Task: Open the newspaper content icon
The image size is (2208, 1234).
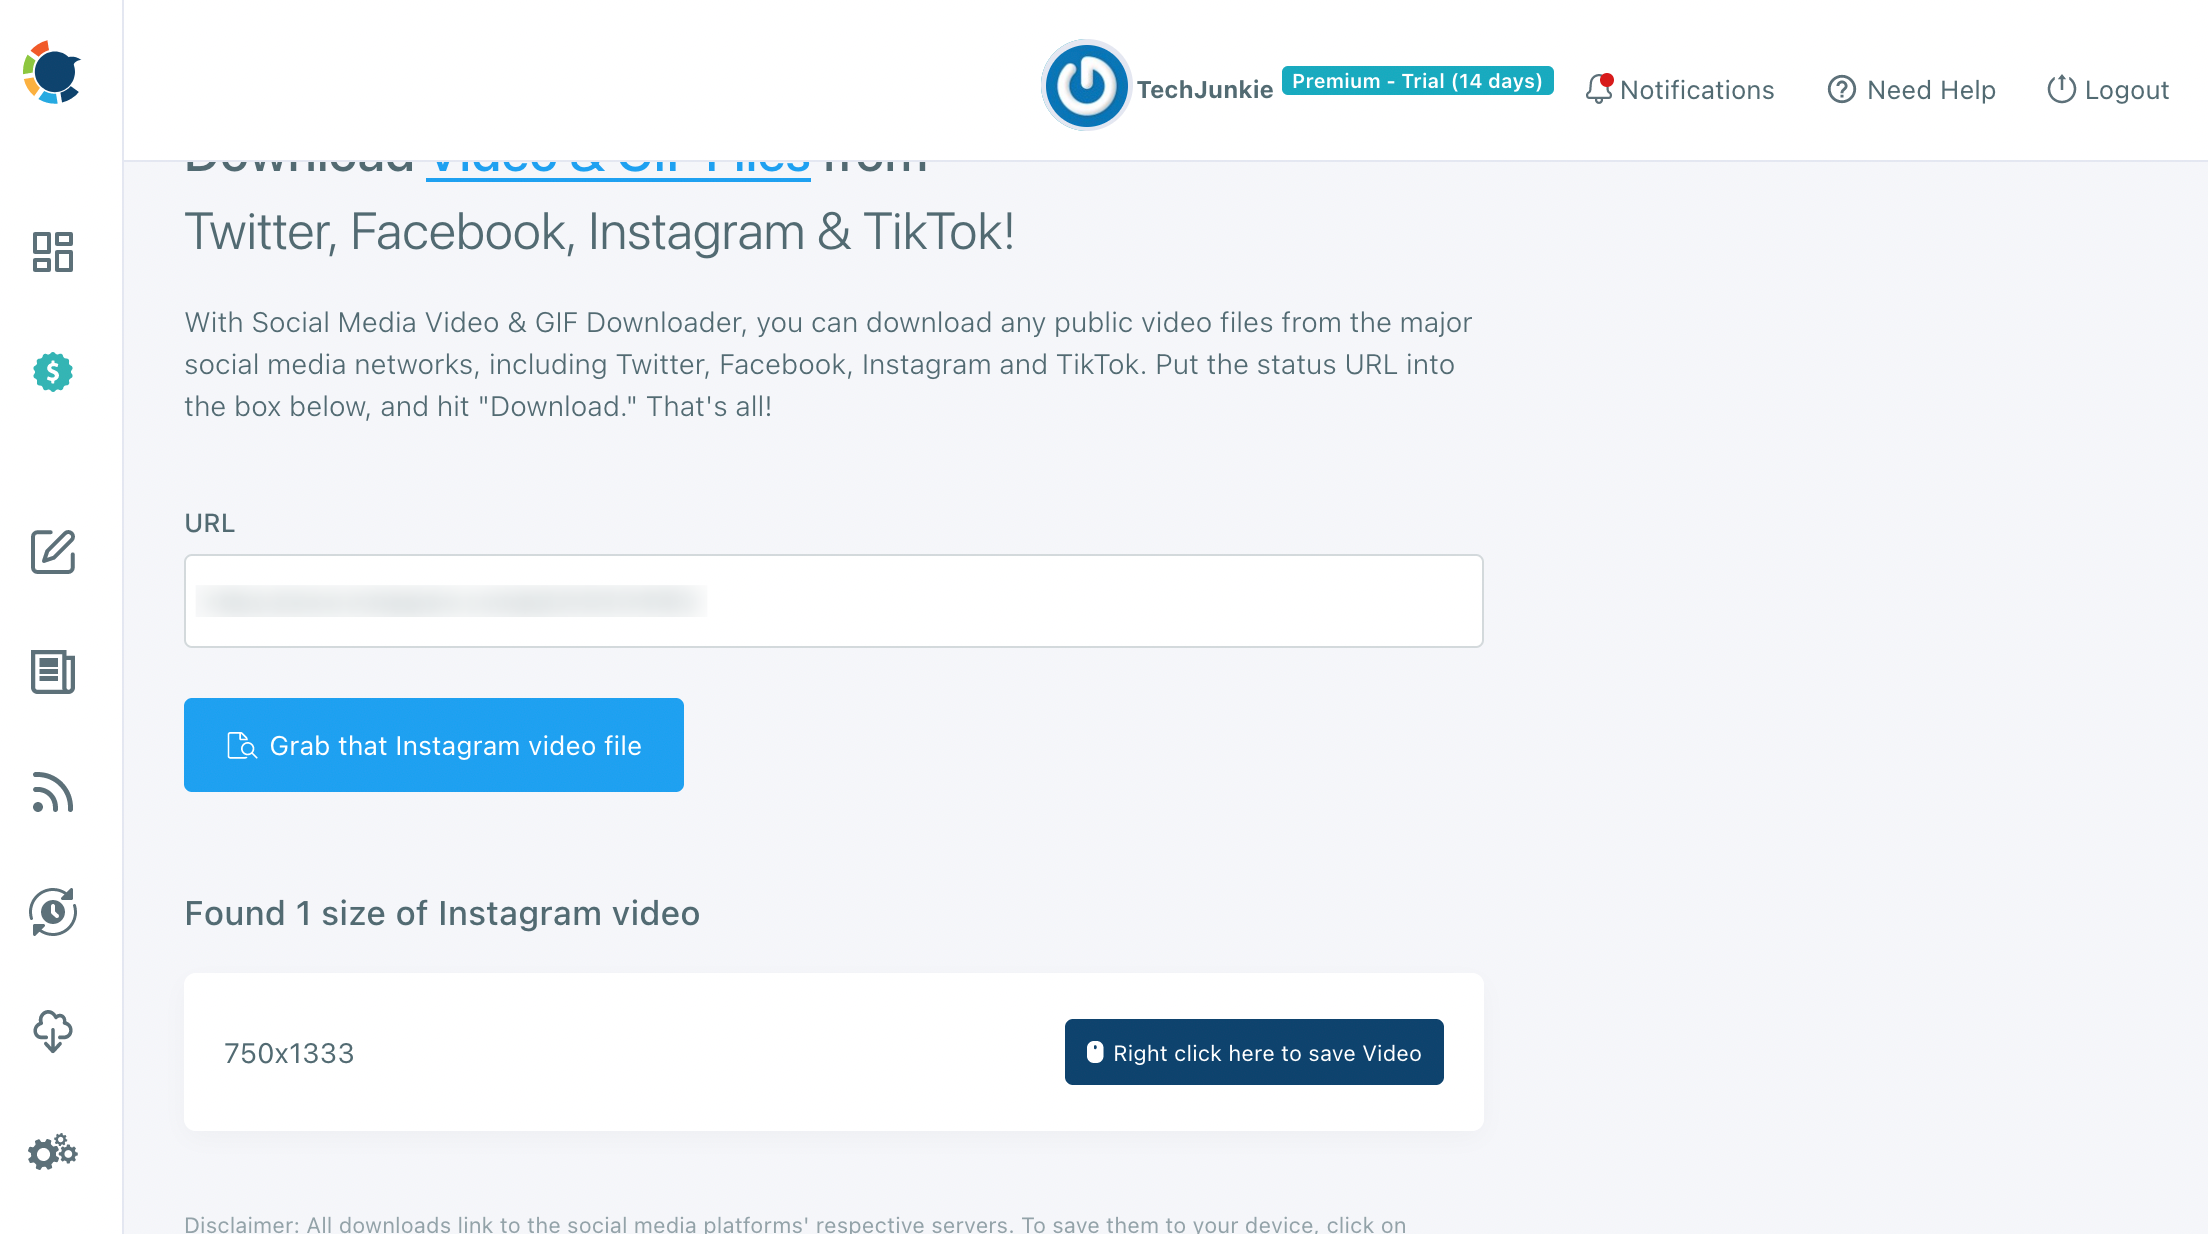Action: [52, 672]
